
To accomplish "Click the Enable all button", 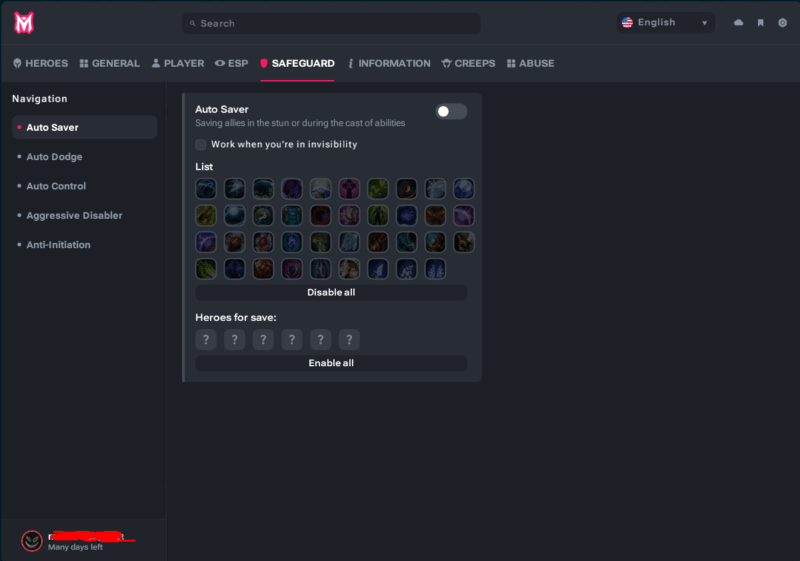I will [x=331, y=363].
